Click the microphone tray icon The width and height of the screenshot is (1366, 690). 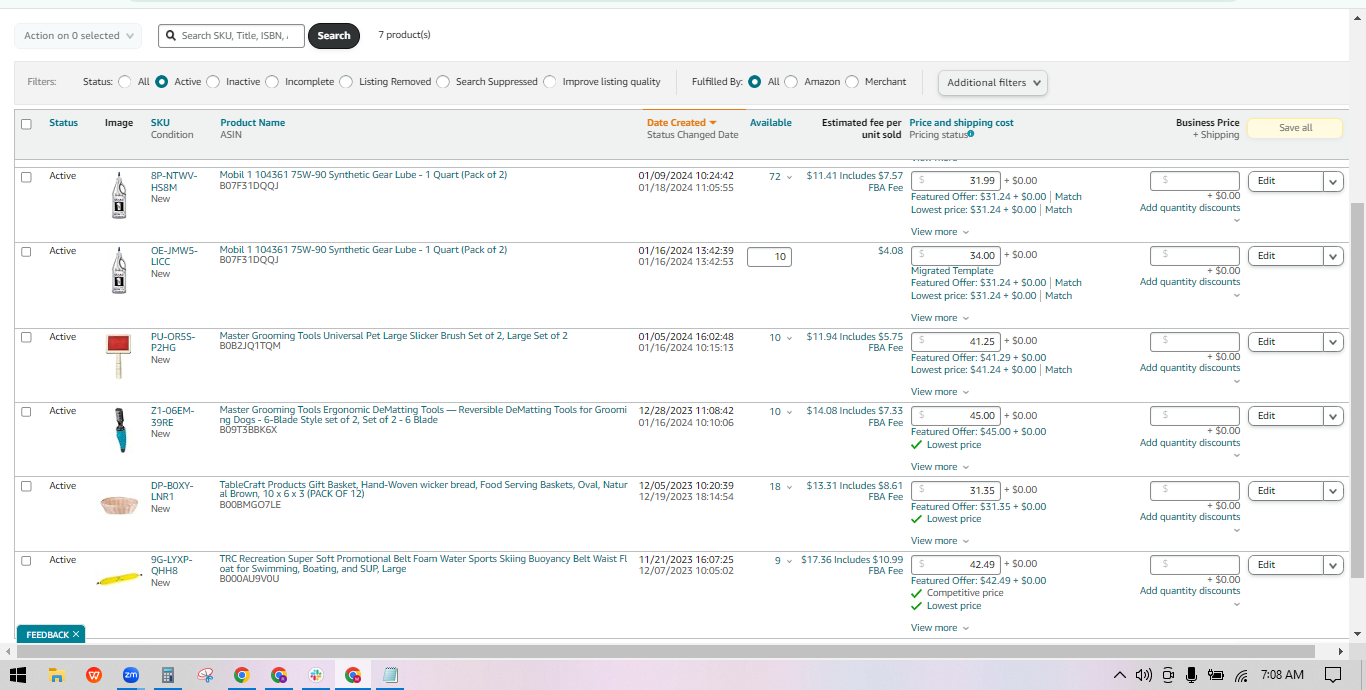point(1192,675)
